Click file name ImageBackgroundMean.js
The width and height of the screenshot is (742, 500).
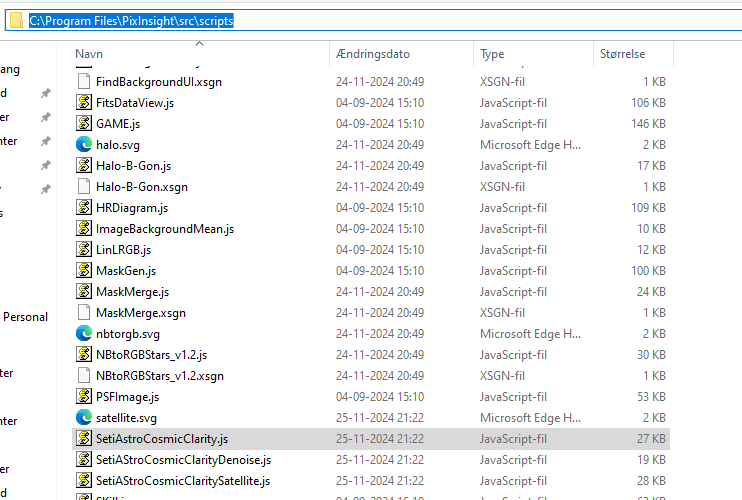(x=165, y=229)
